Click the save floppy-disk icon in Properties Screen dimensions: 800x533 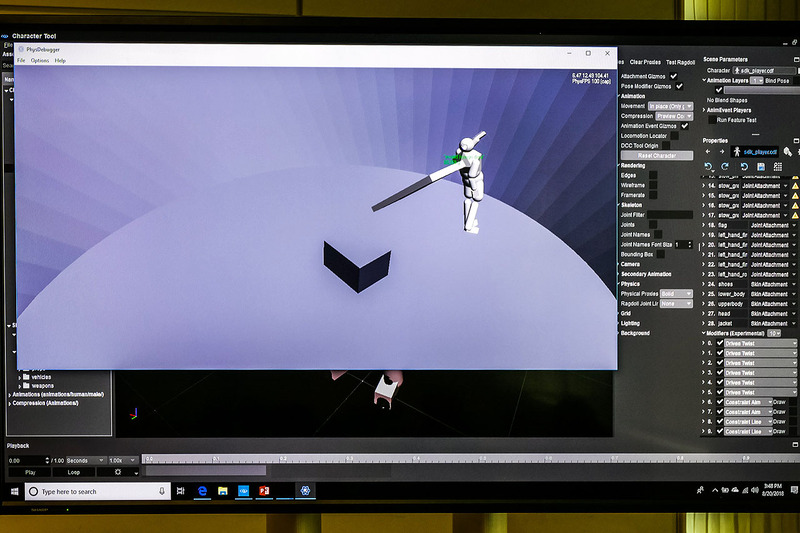point(761,167)
